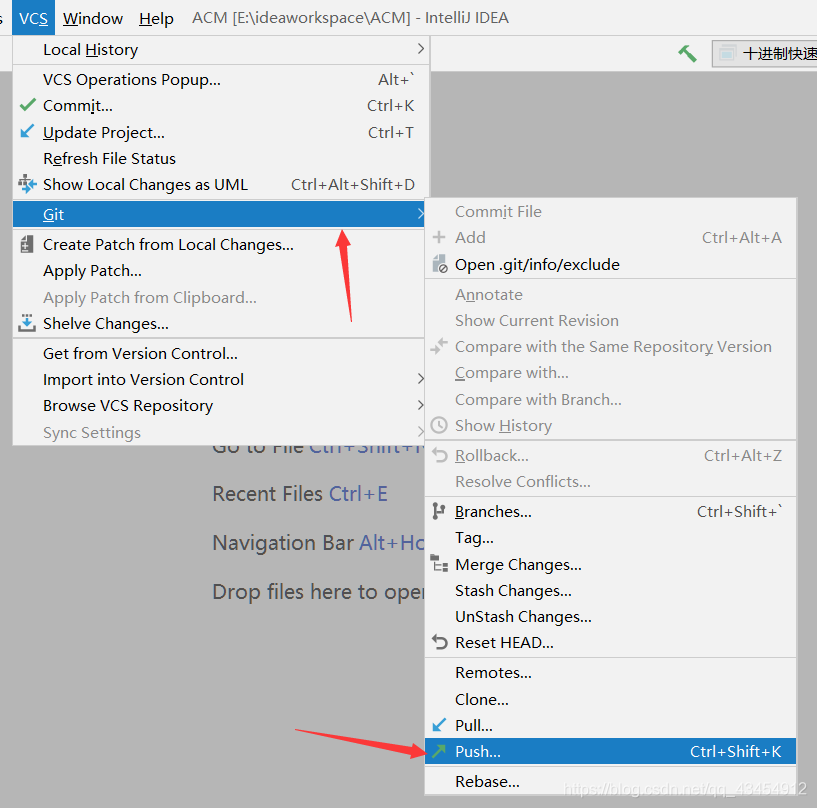Select Commit with the green checkmark icon
Screen dimensions: 817x808
pyautogui.click(x=75, y=105)
